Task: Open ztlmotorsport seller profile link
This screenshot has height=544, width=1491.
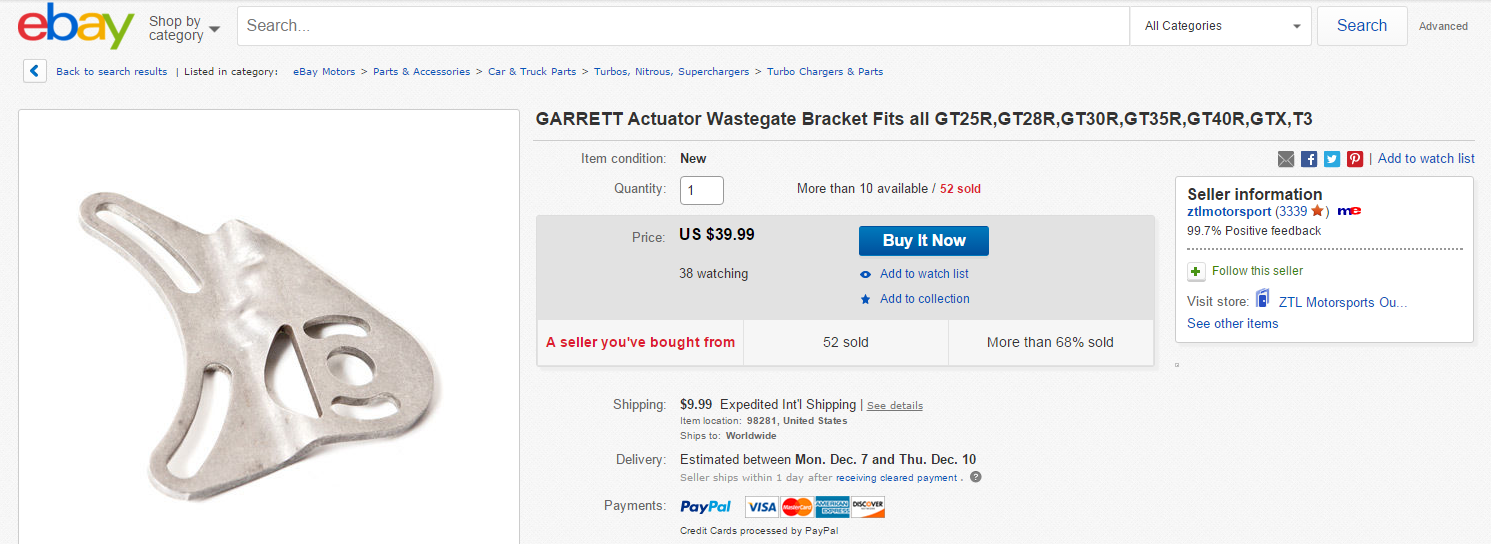Action: 1229,211
